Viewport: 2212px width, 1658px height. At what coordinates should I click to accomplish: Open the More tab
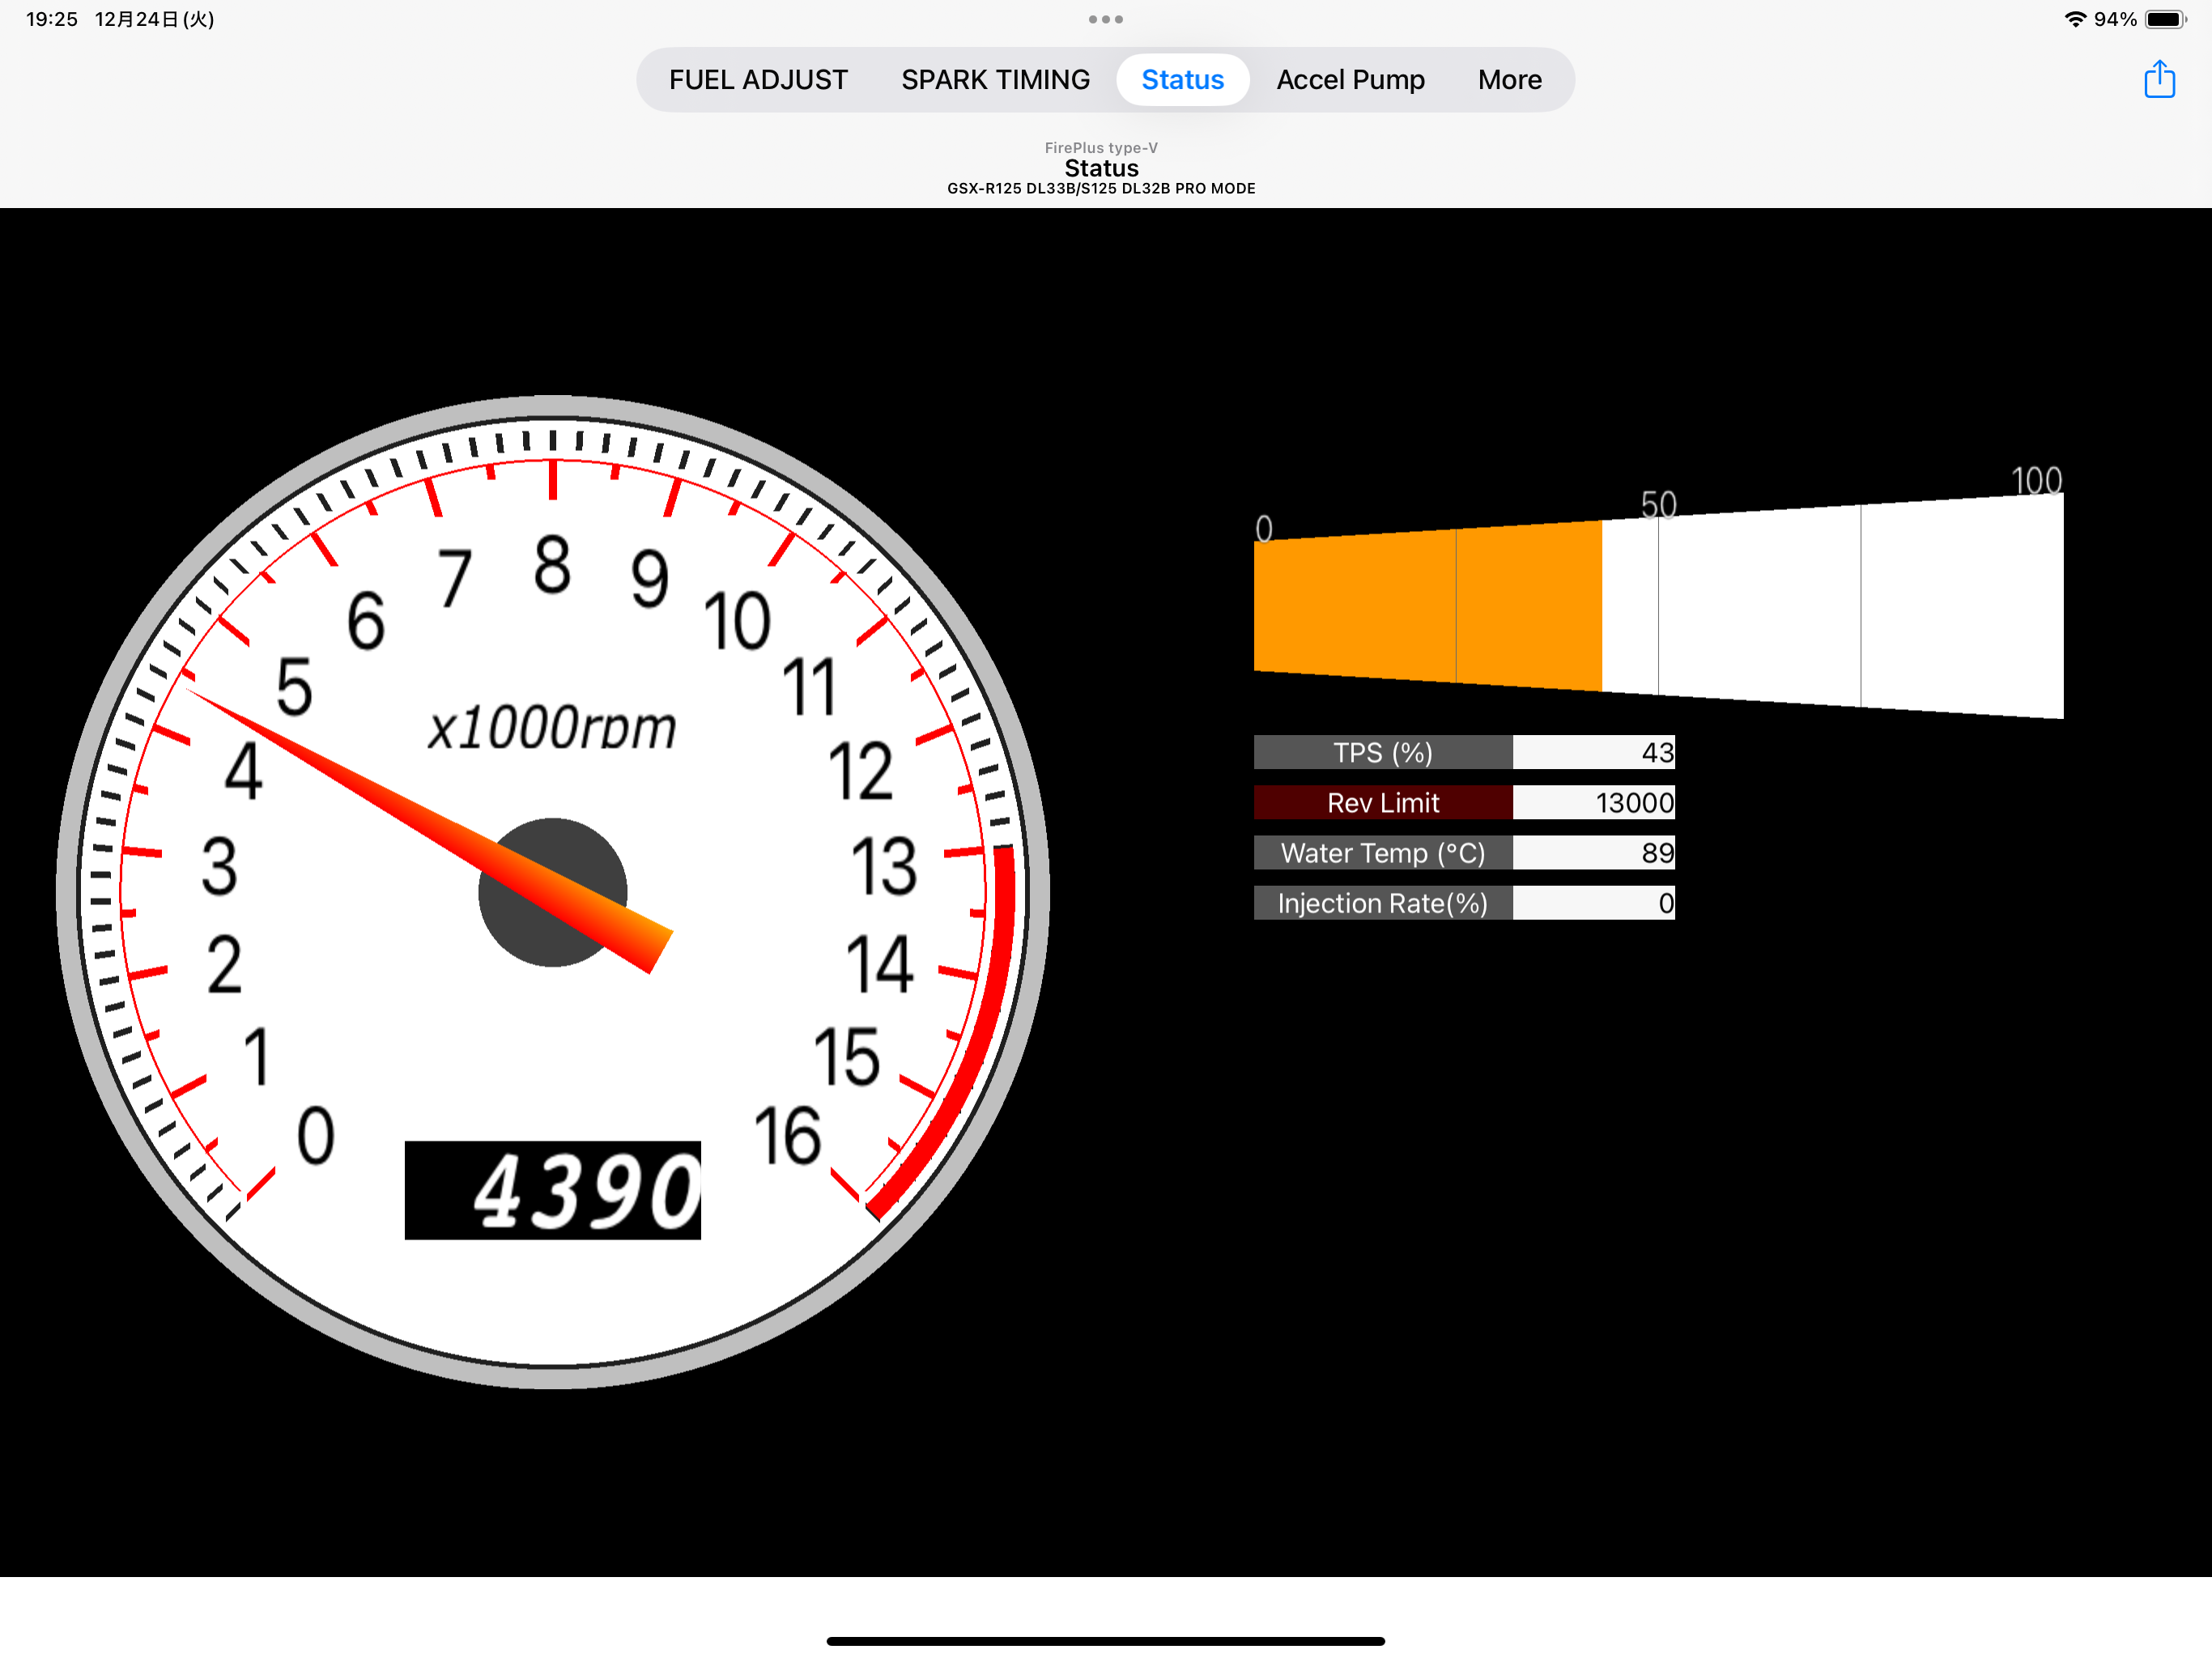tap(1509, 80)
